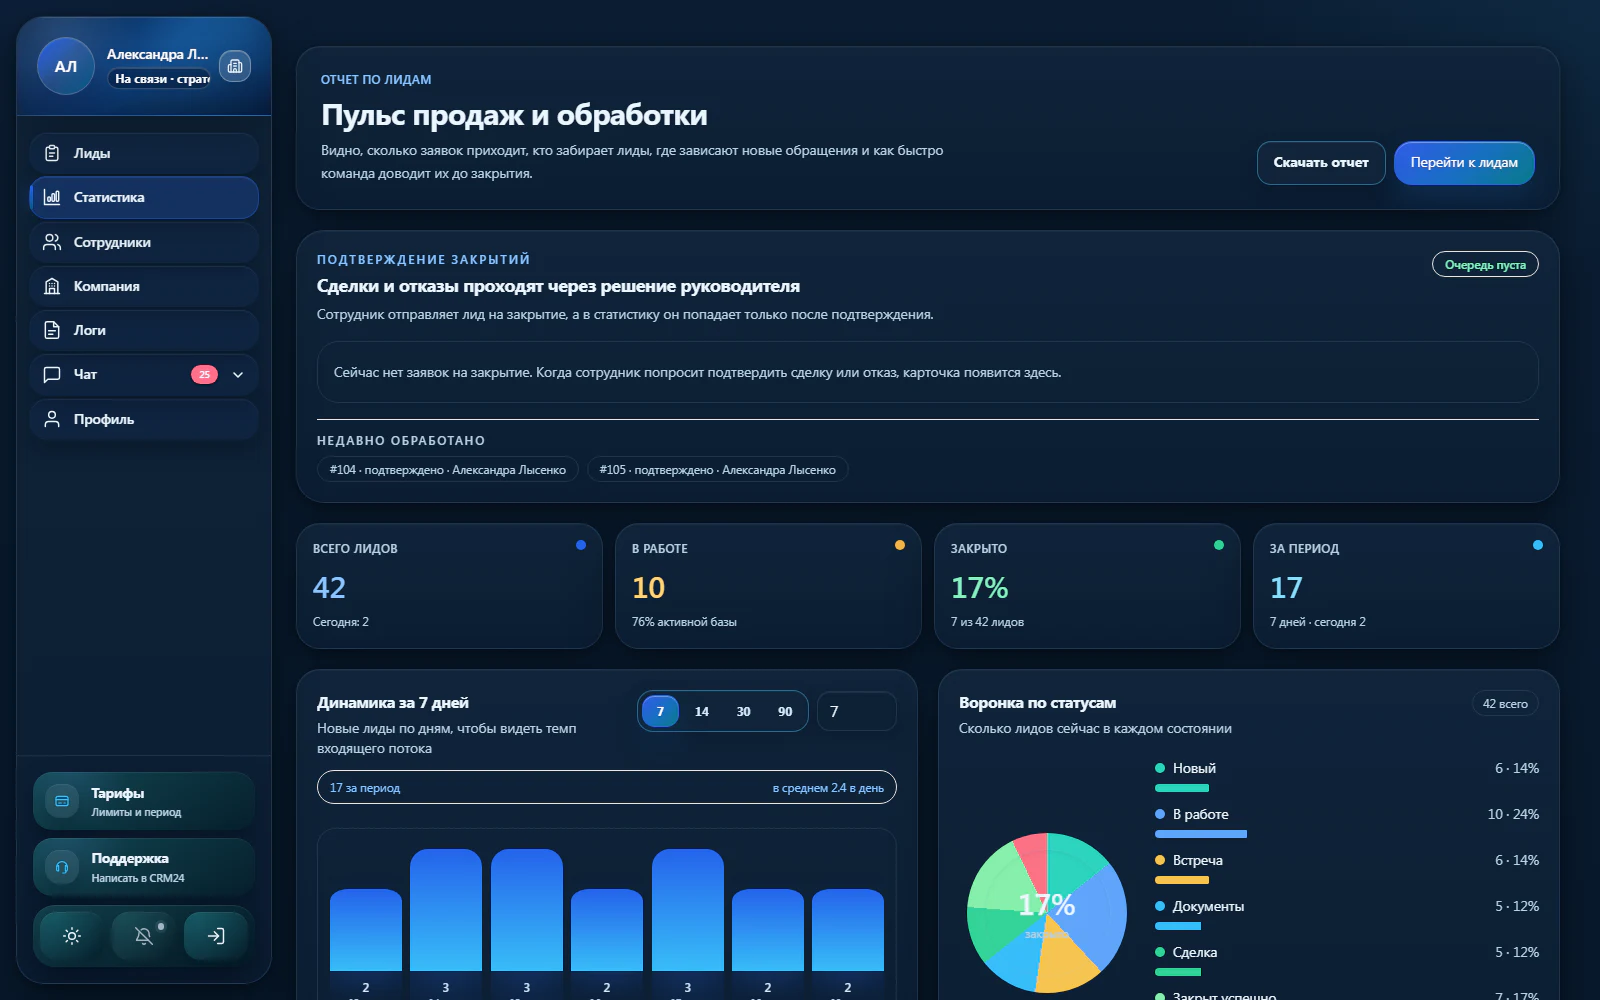Click the Новый teal progress bar
This screenshot has height=1000, width=1600.
coord(1182,788)
